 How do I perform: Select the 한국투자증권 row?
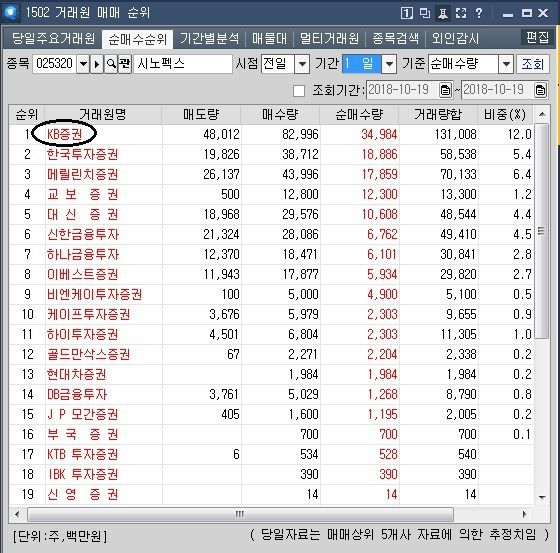pos(271,154)
